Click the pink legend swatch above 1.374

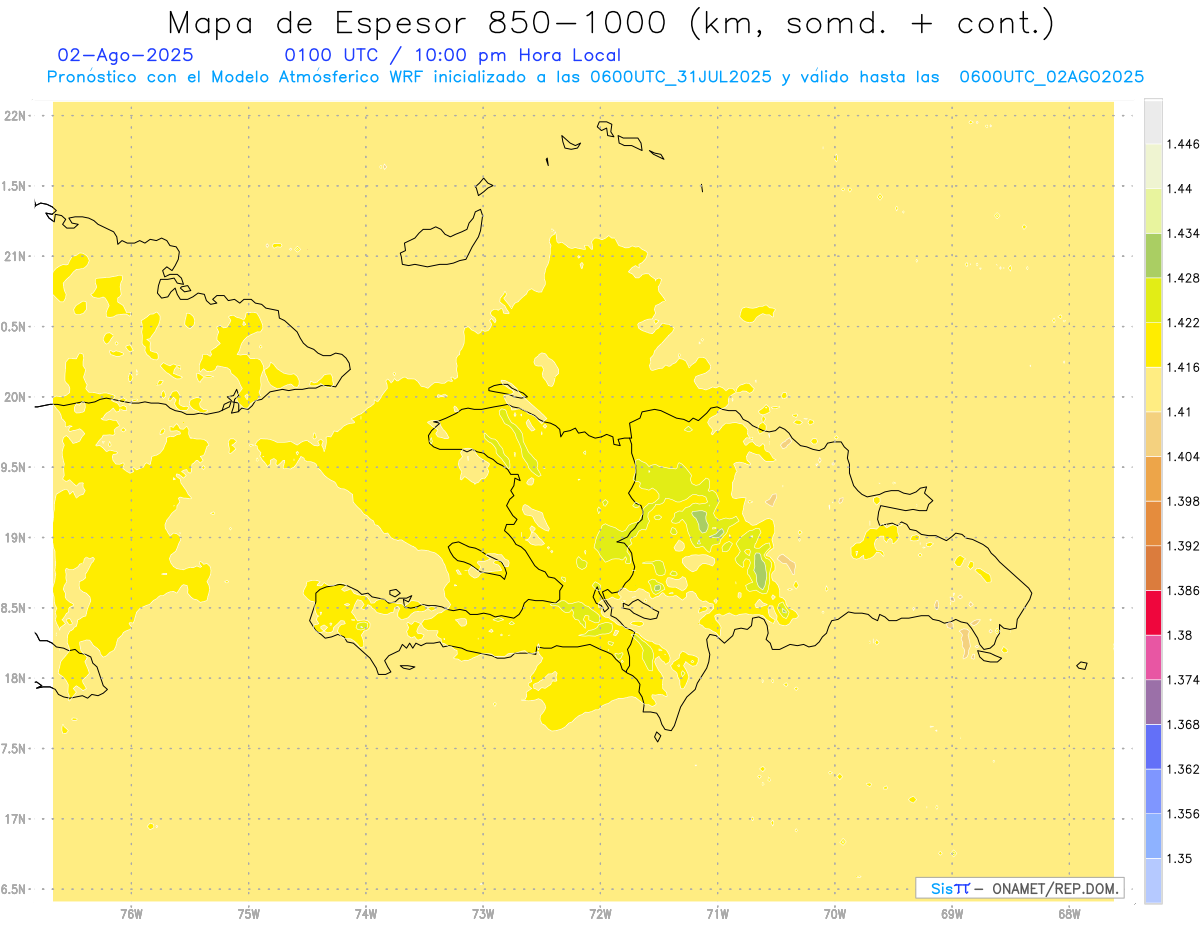pyautogui.click(x=1153, y=657)
